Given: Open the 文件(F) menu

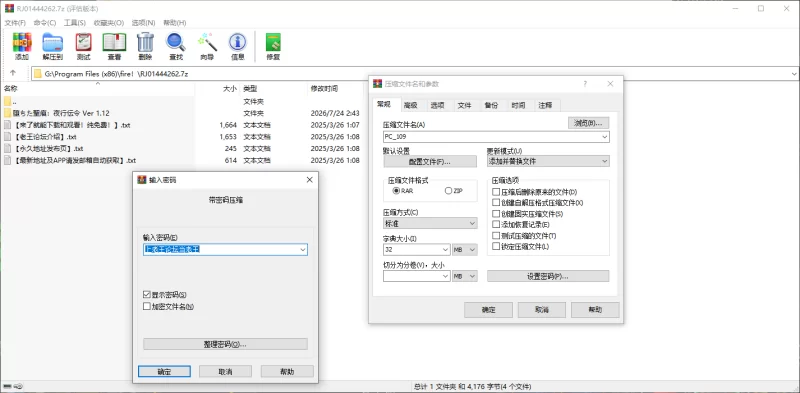Looking at the screenshot, I should (15, 23).
